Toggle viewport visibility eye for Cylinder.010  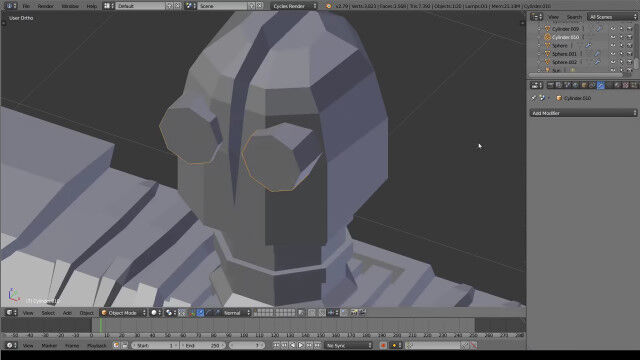point(613,37)
